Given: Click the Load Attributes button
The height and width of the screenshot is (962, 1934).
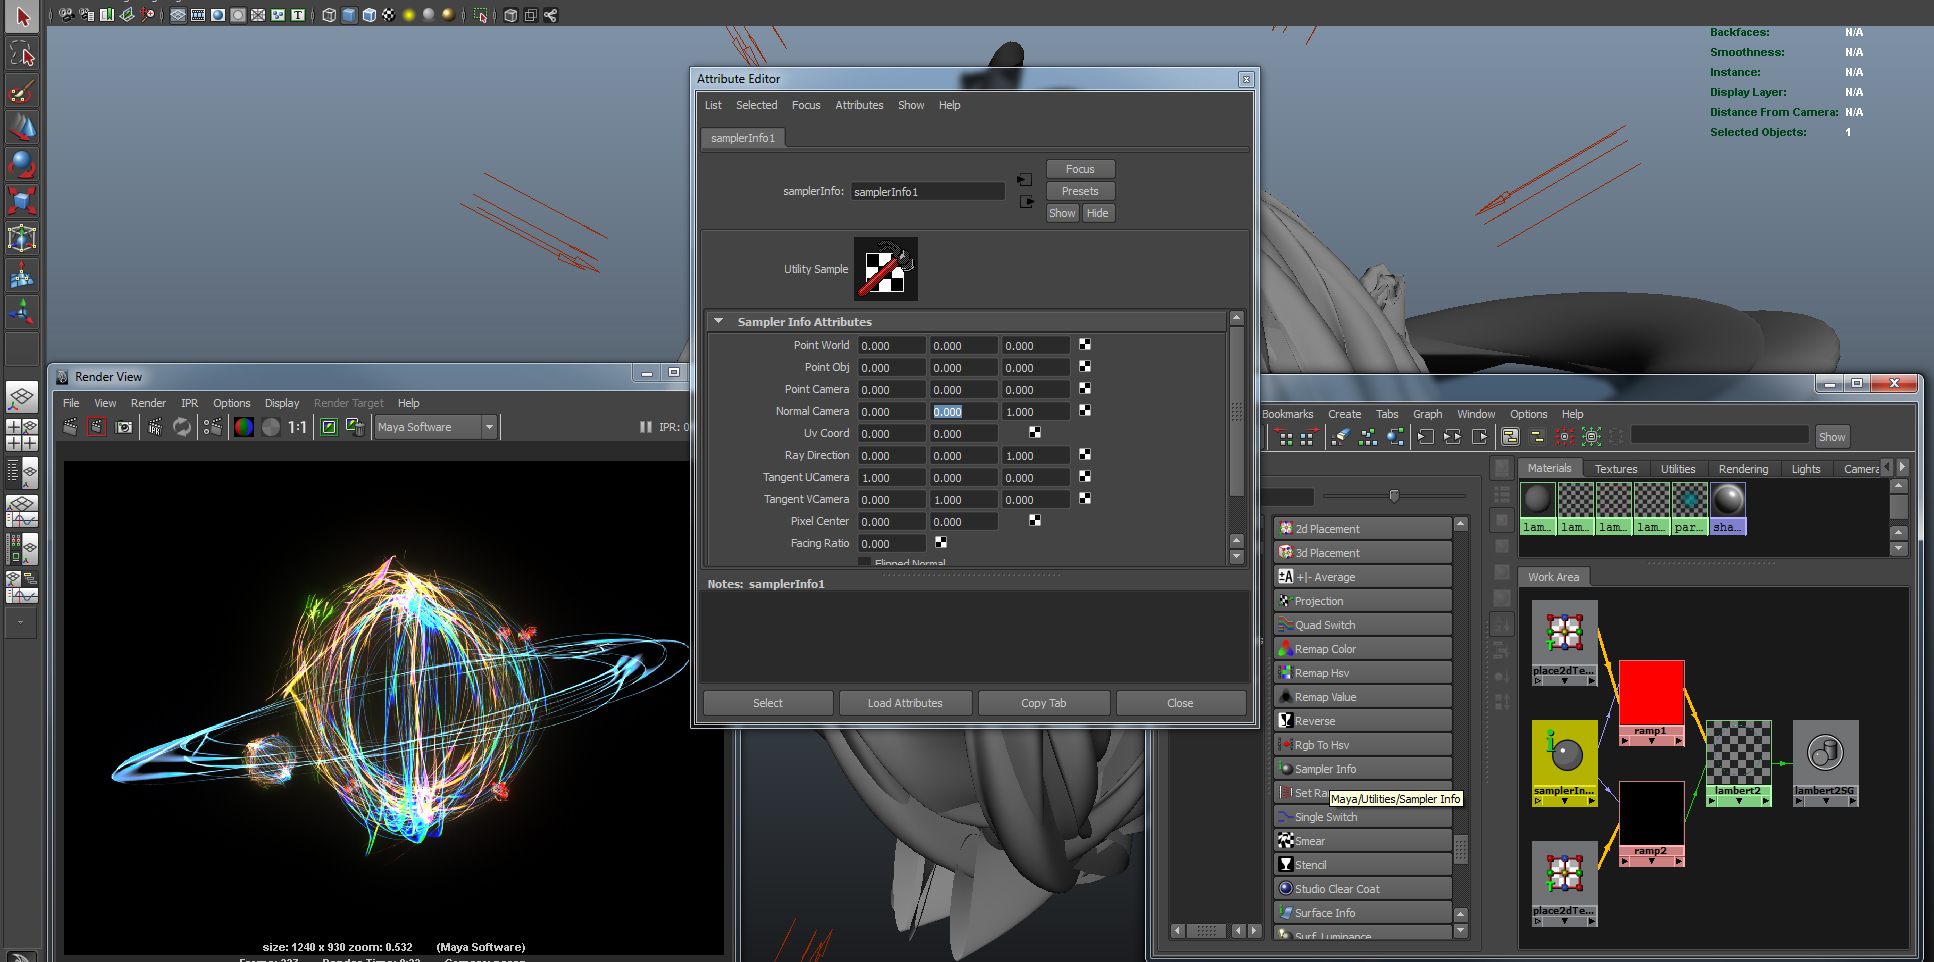Looking at the screenshot, I should (905, 703).
